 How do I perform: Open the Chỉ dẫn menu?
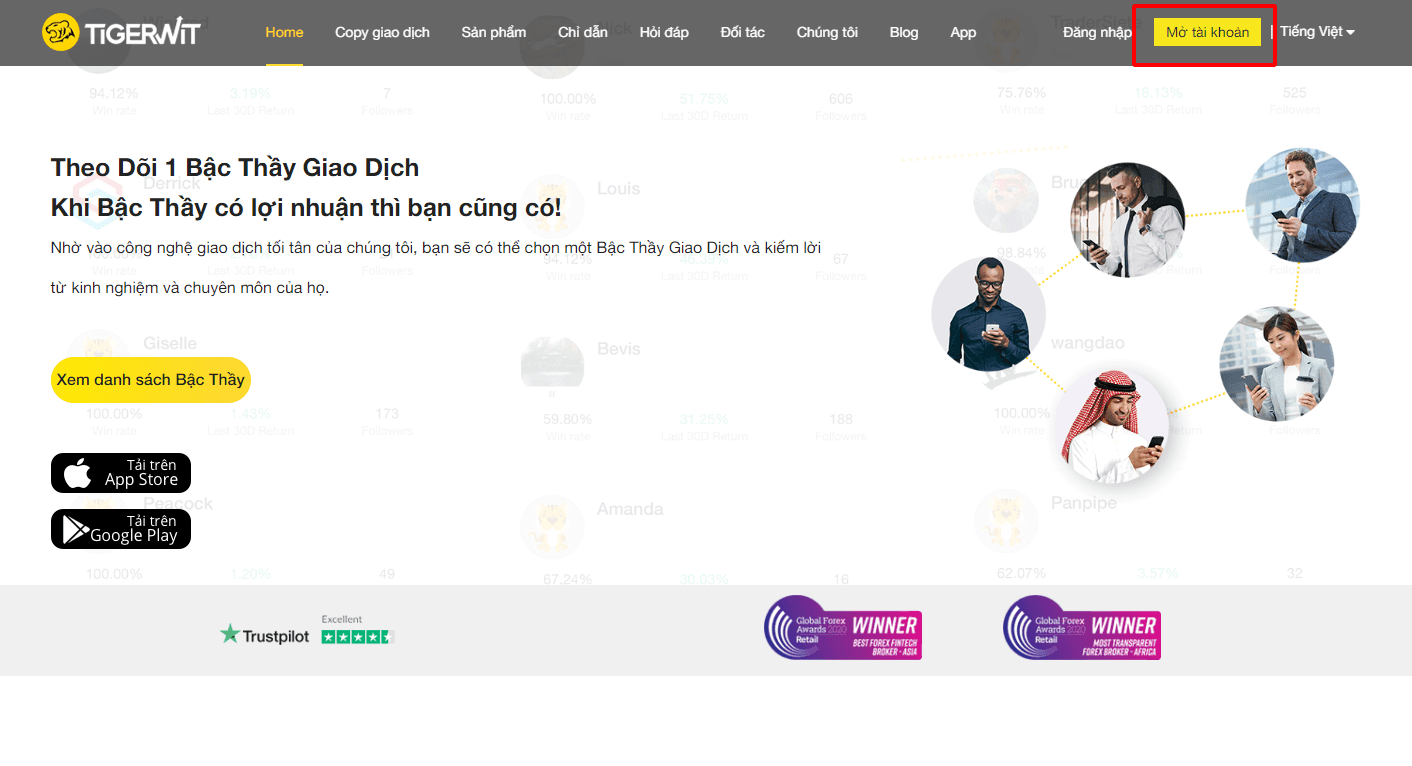[583, 32]
